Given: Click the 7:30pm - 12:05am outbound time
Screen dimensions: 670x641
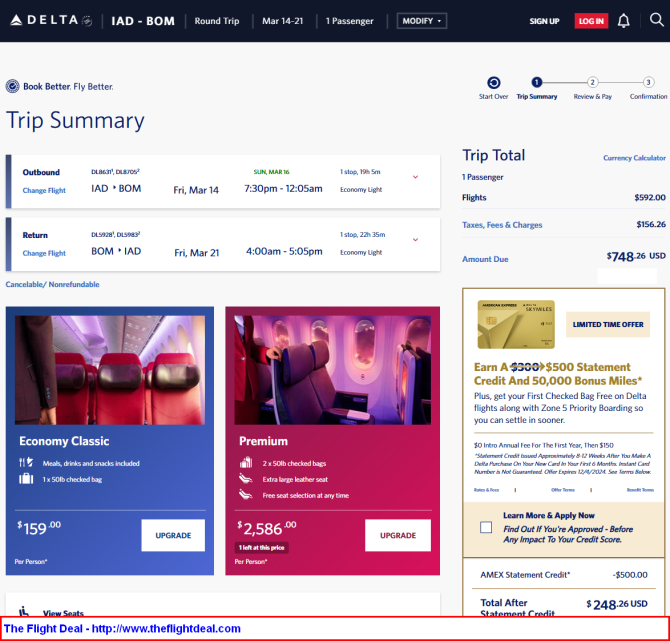Looking at the screenshot, I should coord(283,188).
